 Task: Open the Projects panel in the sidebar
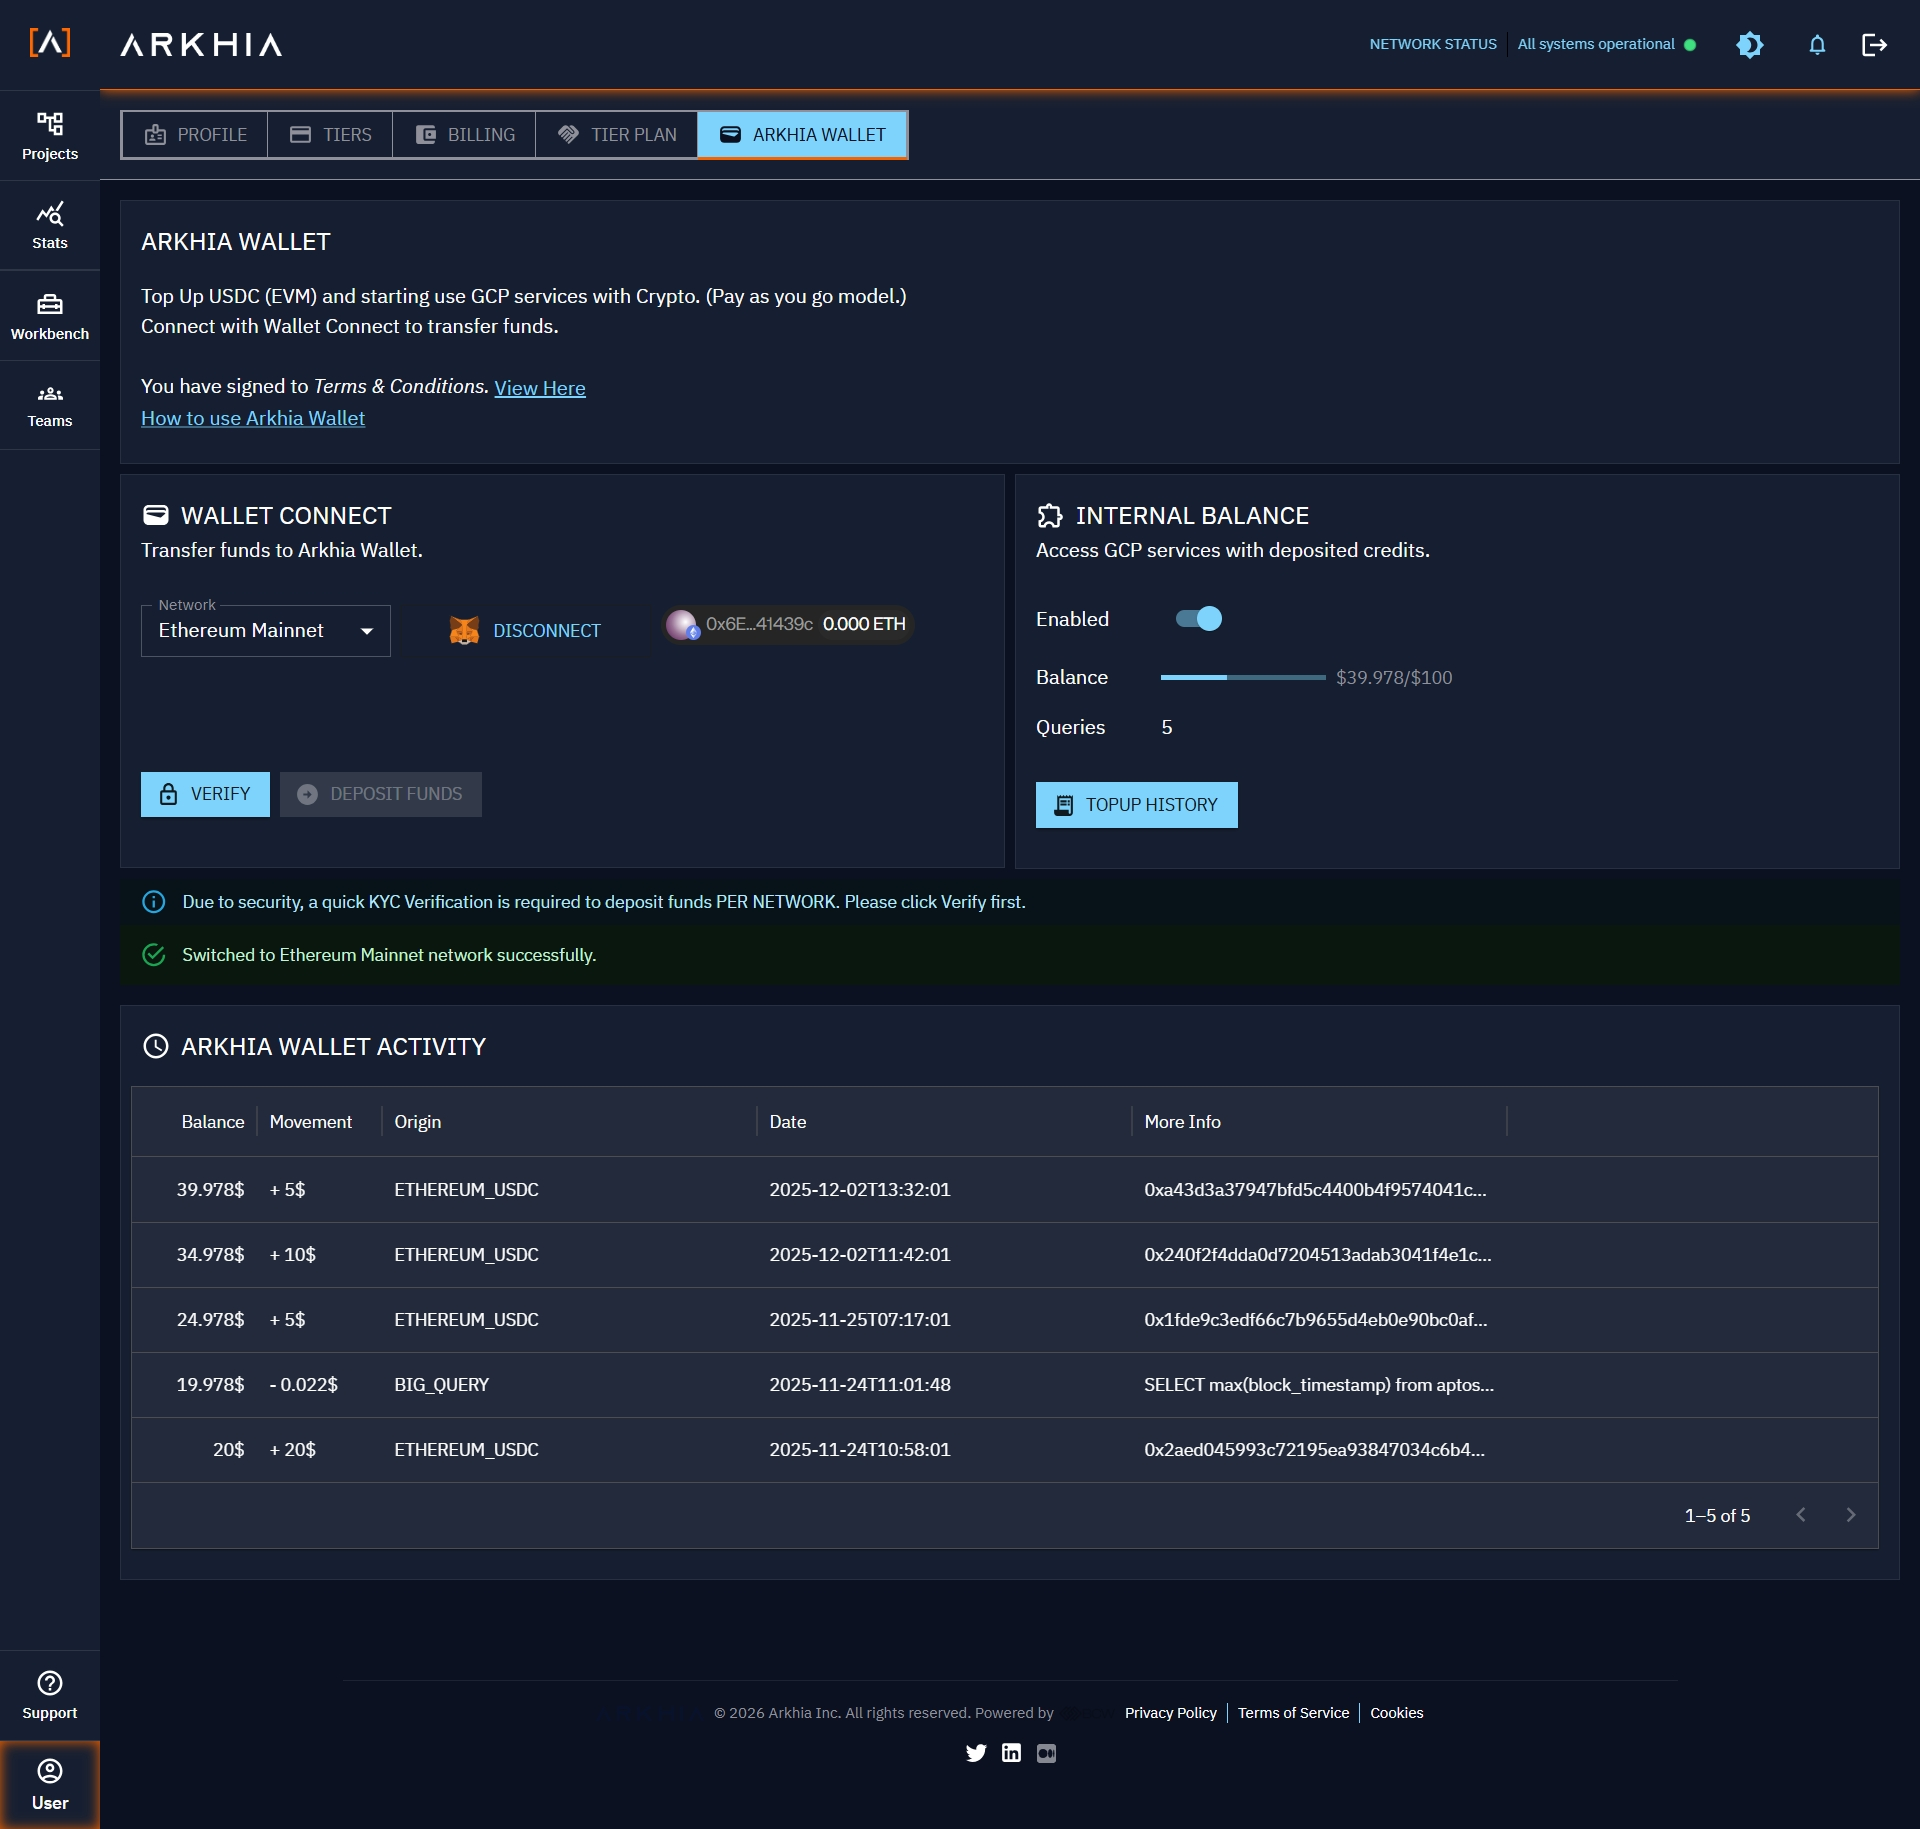50,136
